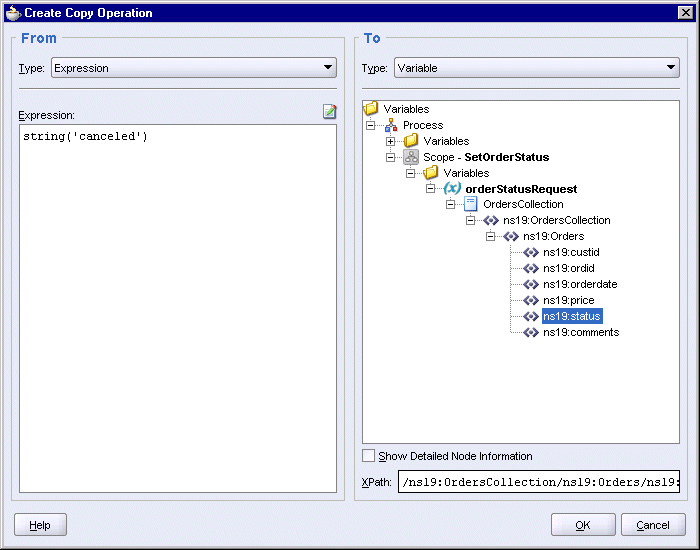
Task: Select the ns19:Orders tree label
Action: [554, 236]
